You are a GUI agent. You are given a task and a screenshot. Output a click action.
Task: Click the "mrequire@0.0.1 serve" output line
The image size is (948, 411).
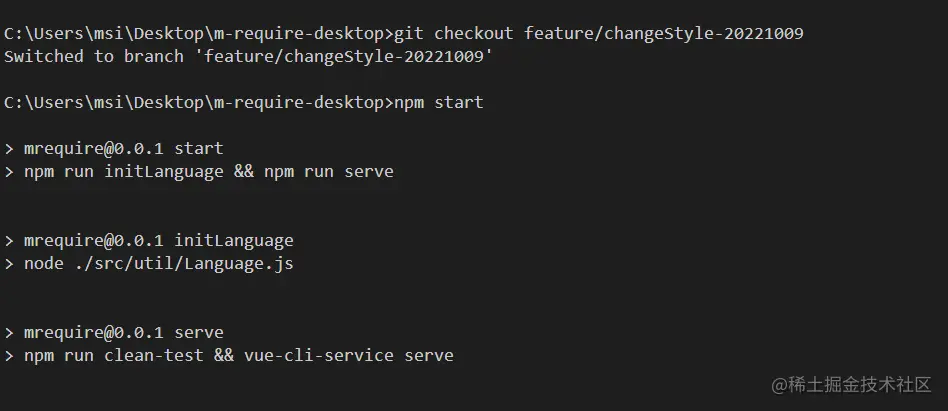click(124, 332)
